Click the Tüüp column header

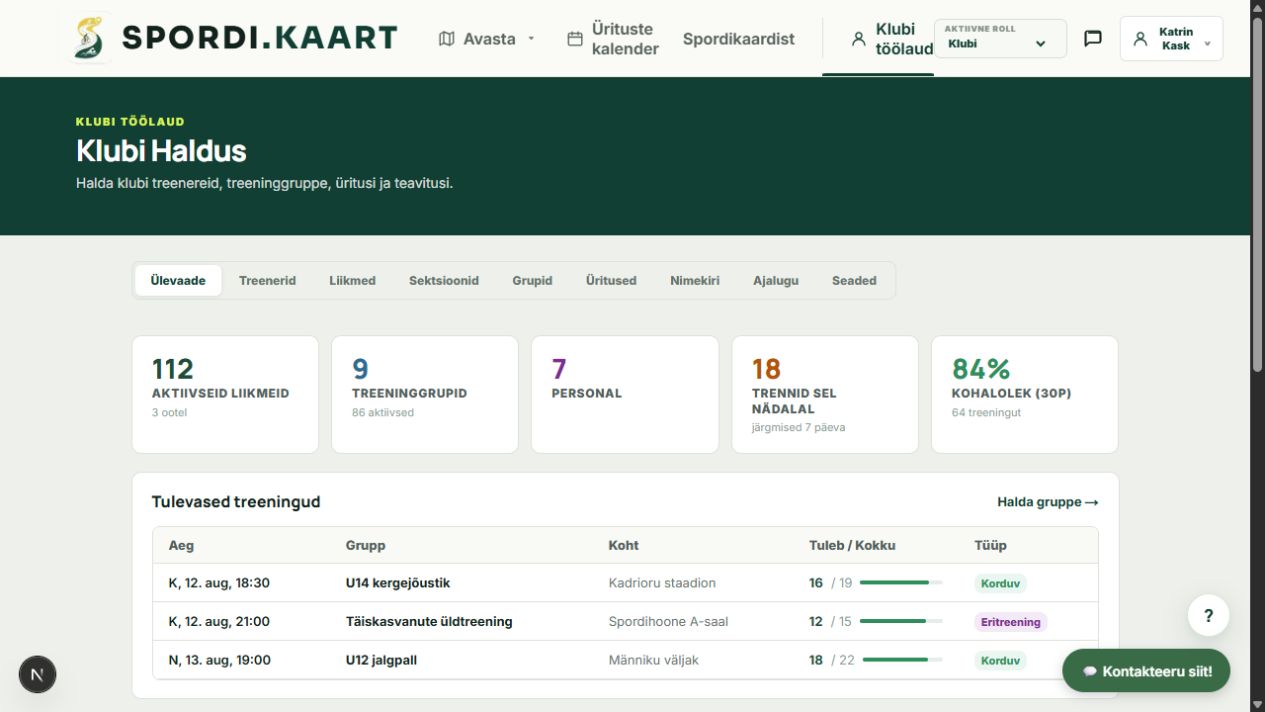click(x=991, y=545)
